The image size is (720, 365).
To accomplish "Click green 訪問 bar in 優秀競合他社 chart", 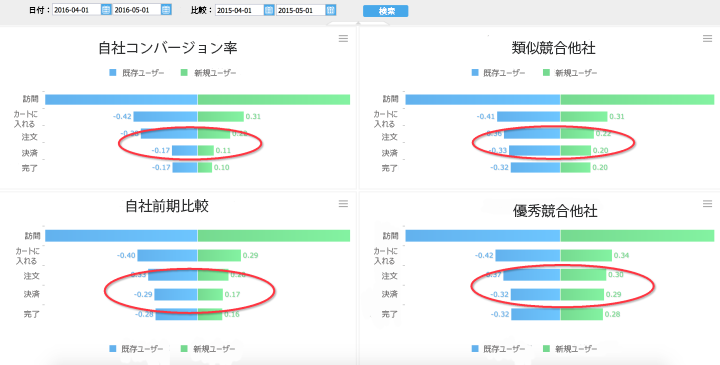I will click(637, 236).
